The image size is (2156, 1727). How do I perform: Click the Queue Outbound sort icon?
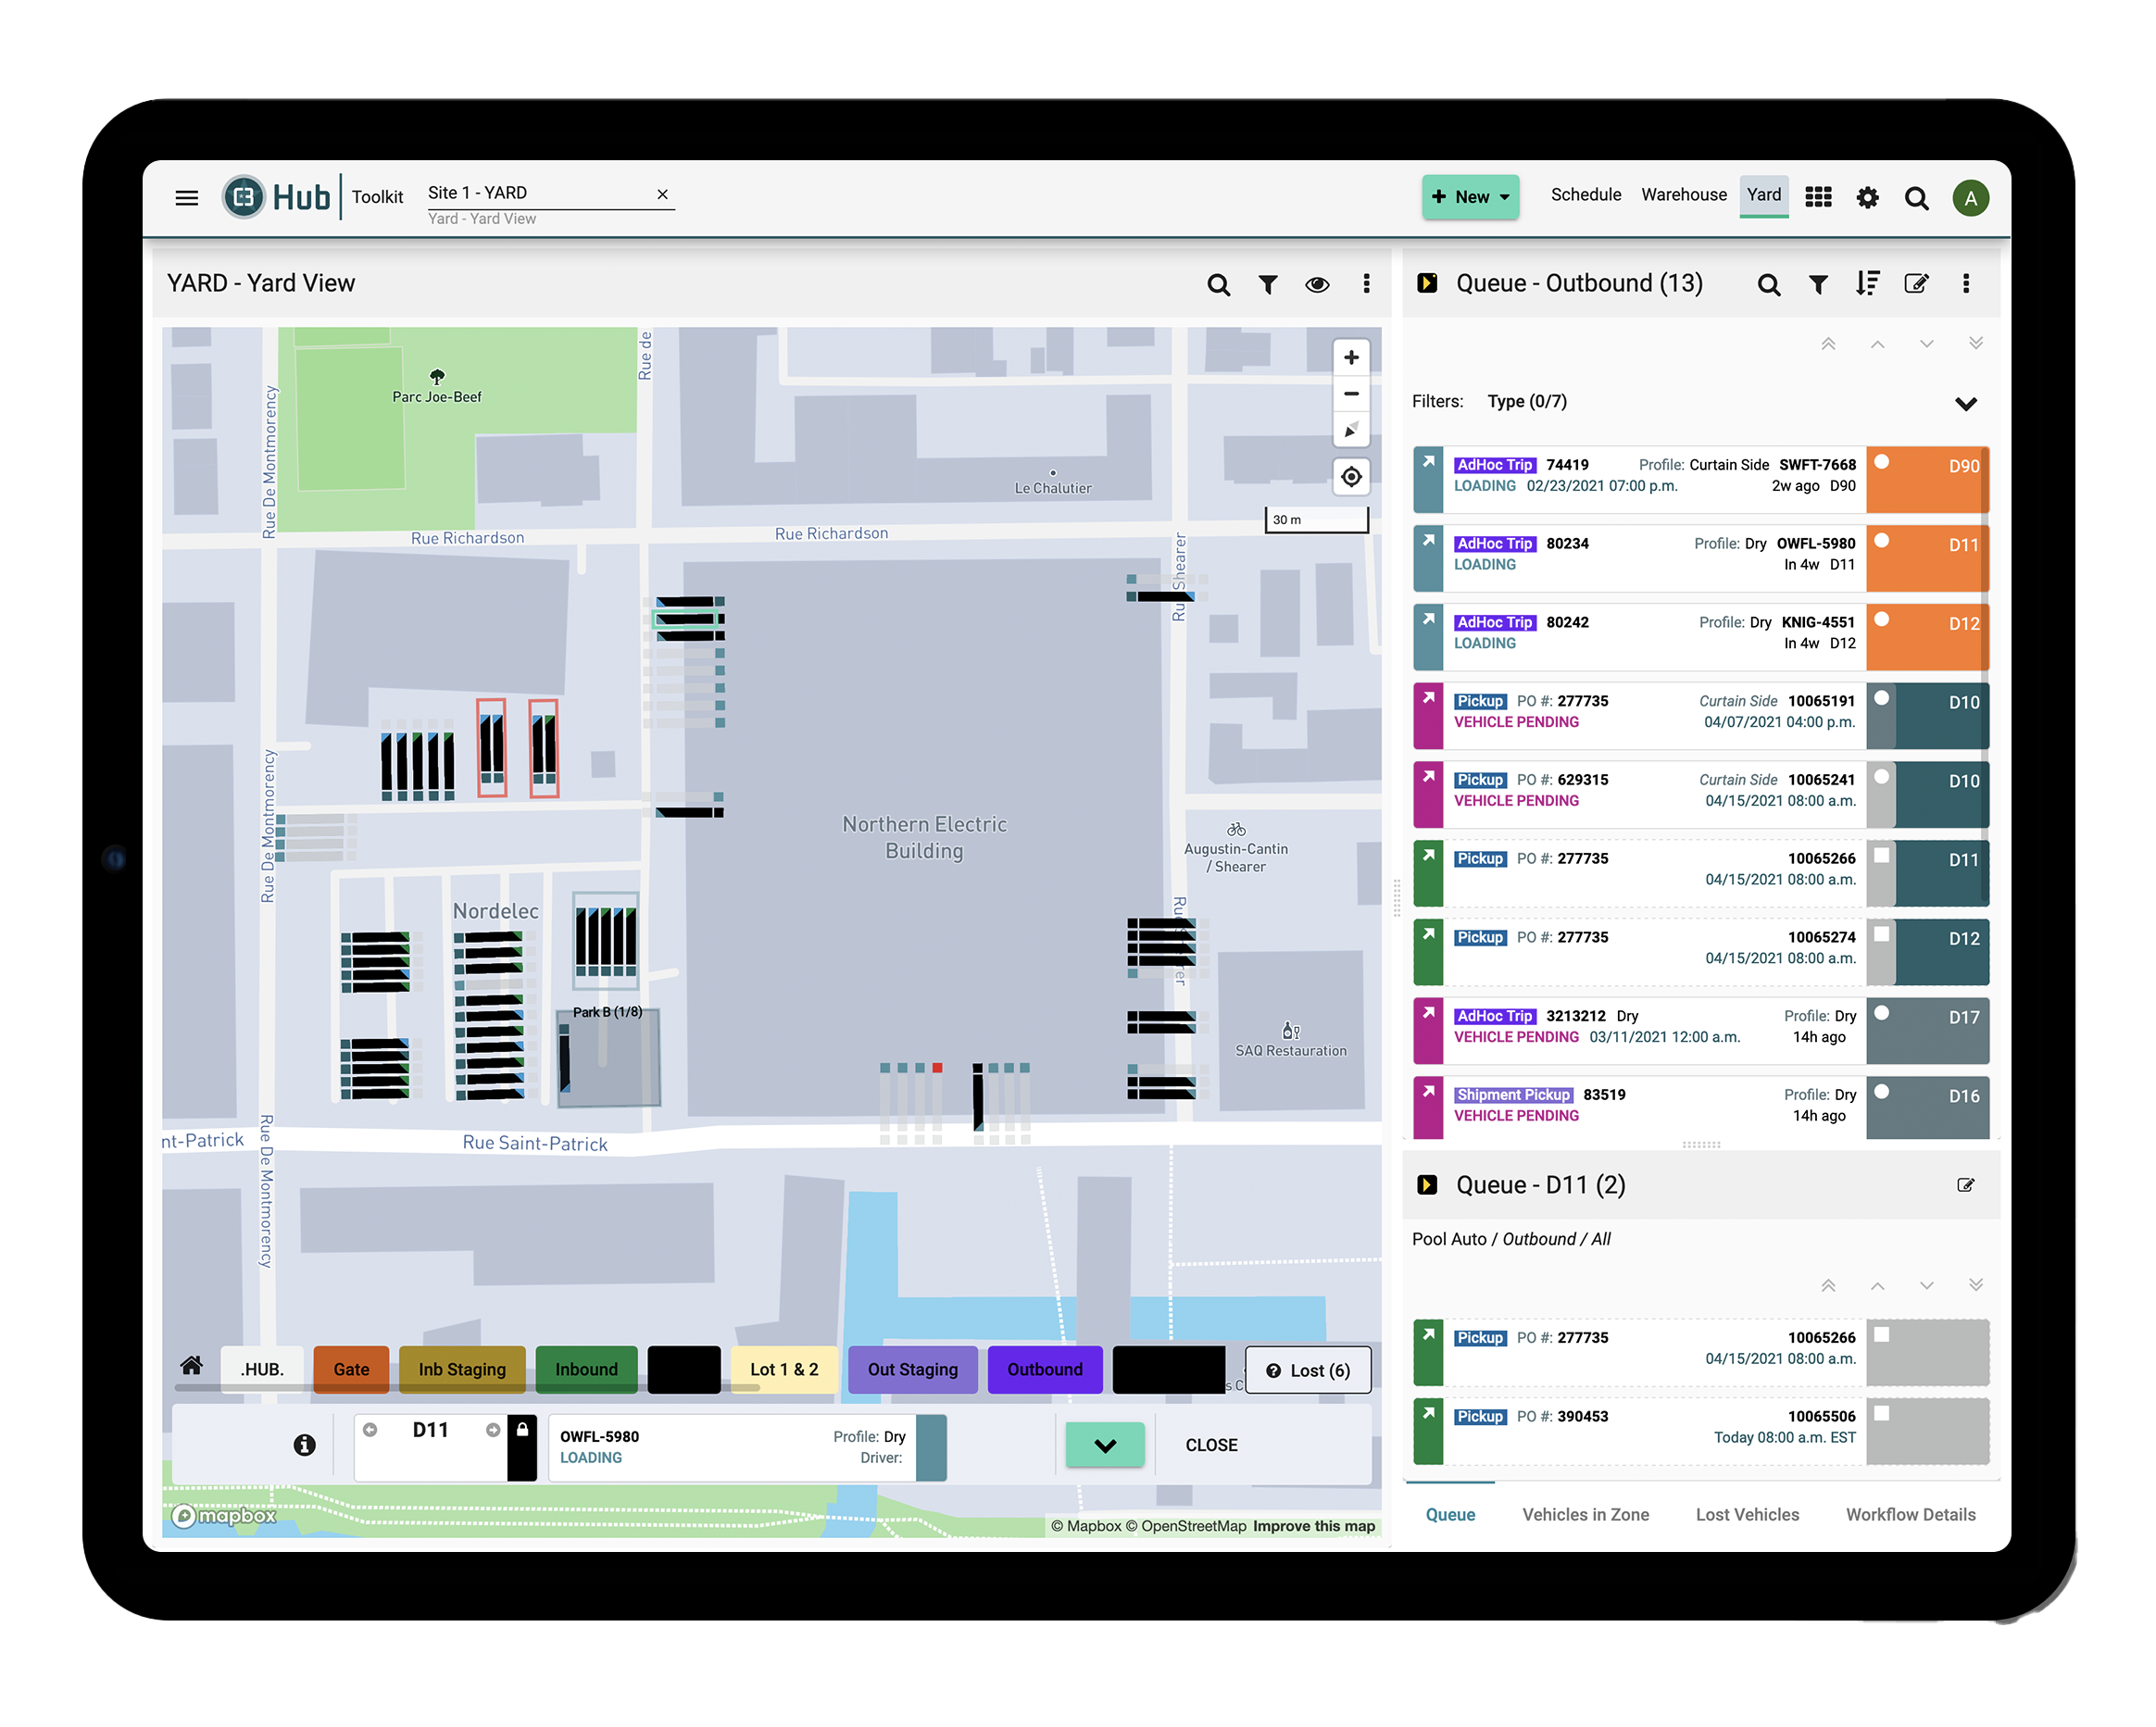[x=1867, y=284]
